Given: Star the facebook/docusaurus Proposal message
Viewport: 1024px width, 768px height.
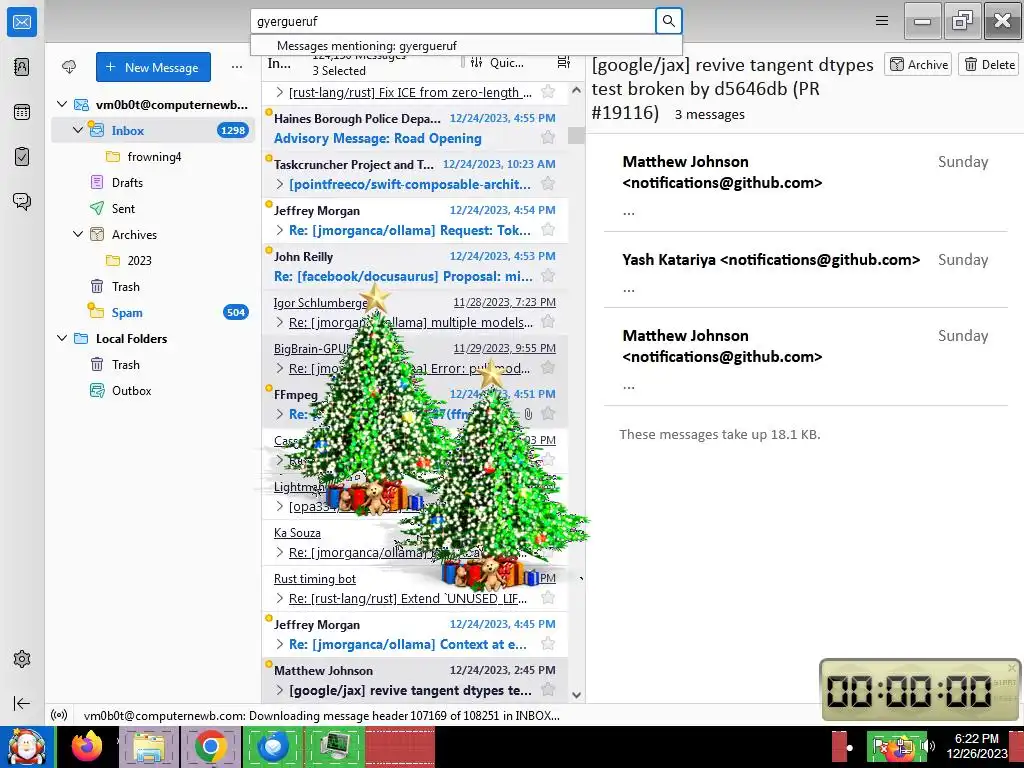Looking at the screenshot, I should pyautogui.click(x=548, y=276).
